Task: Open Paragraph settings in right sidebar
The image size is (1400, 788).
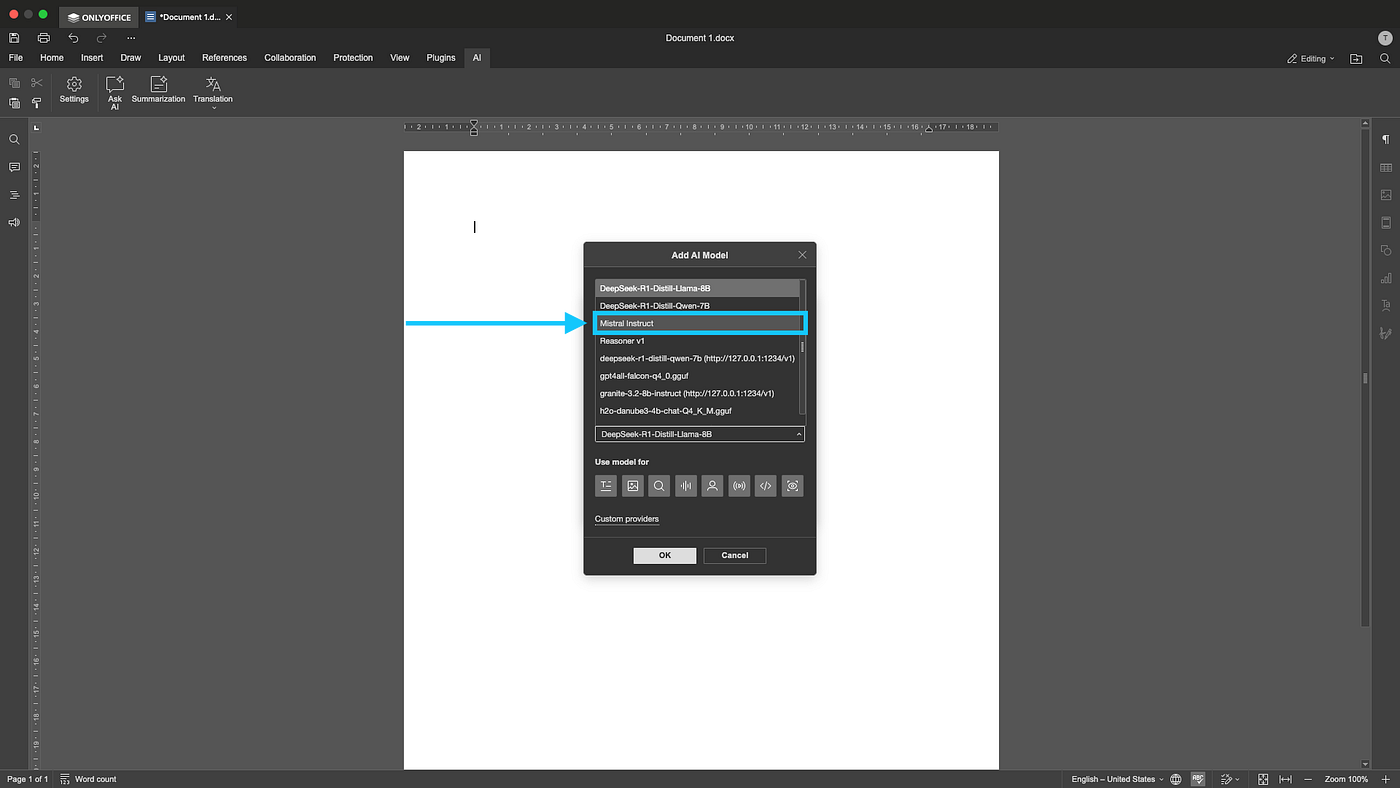Action: (1386, 140)
